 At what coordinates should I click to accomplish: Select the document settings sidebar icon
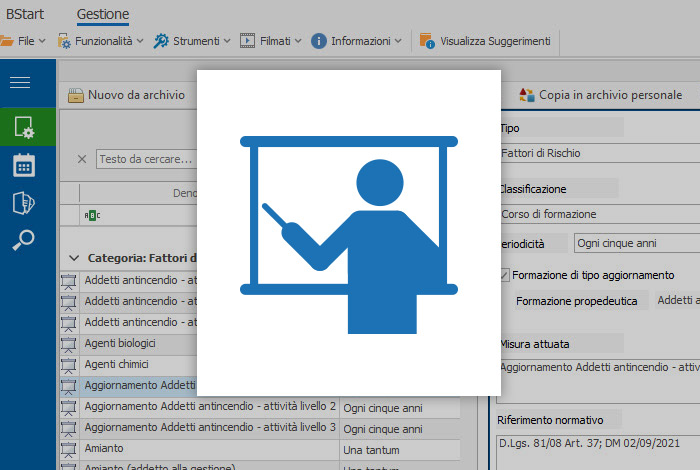coord(23,127)
